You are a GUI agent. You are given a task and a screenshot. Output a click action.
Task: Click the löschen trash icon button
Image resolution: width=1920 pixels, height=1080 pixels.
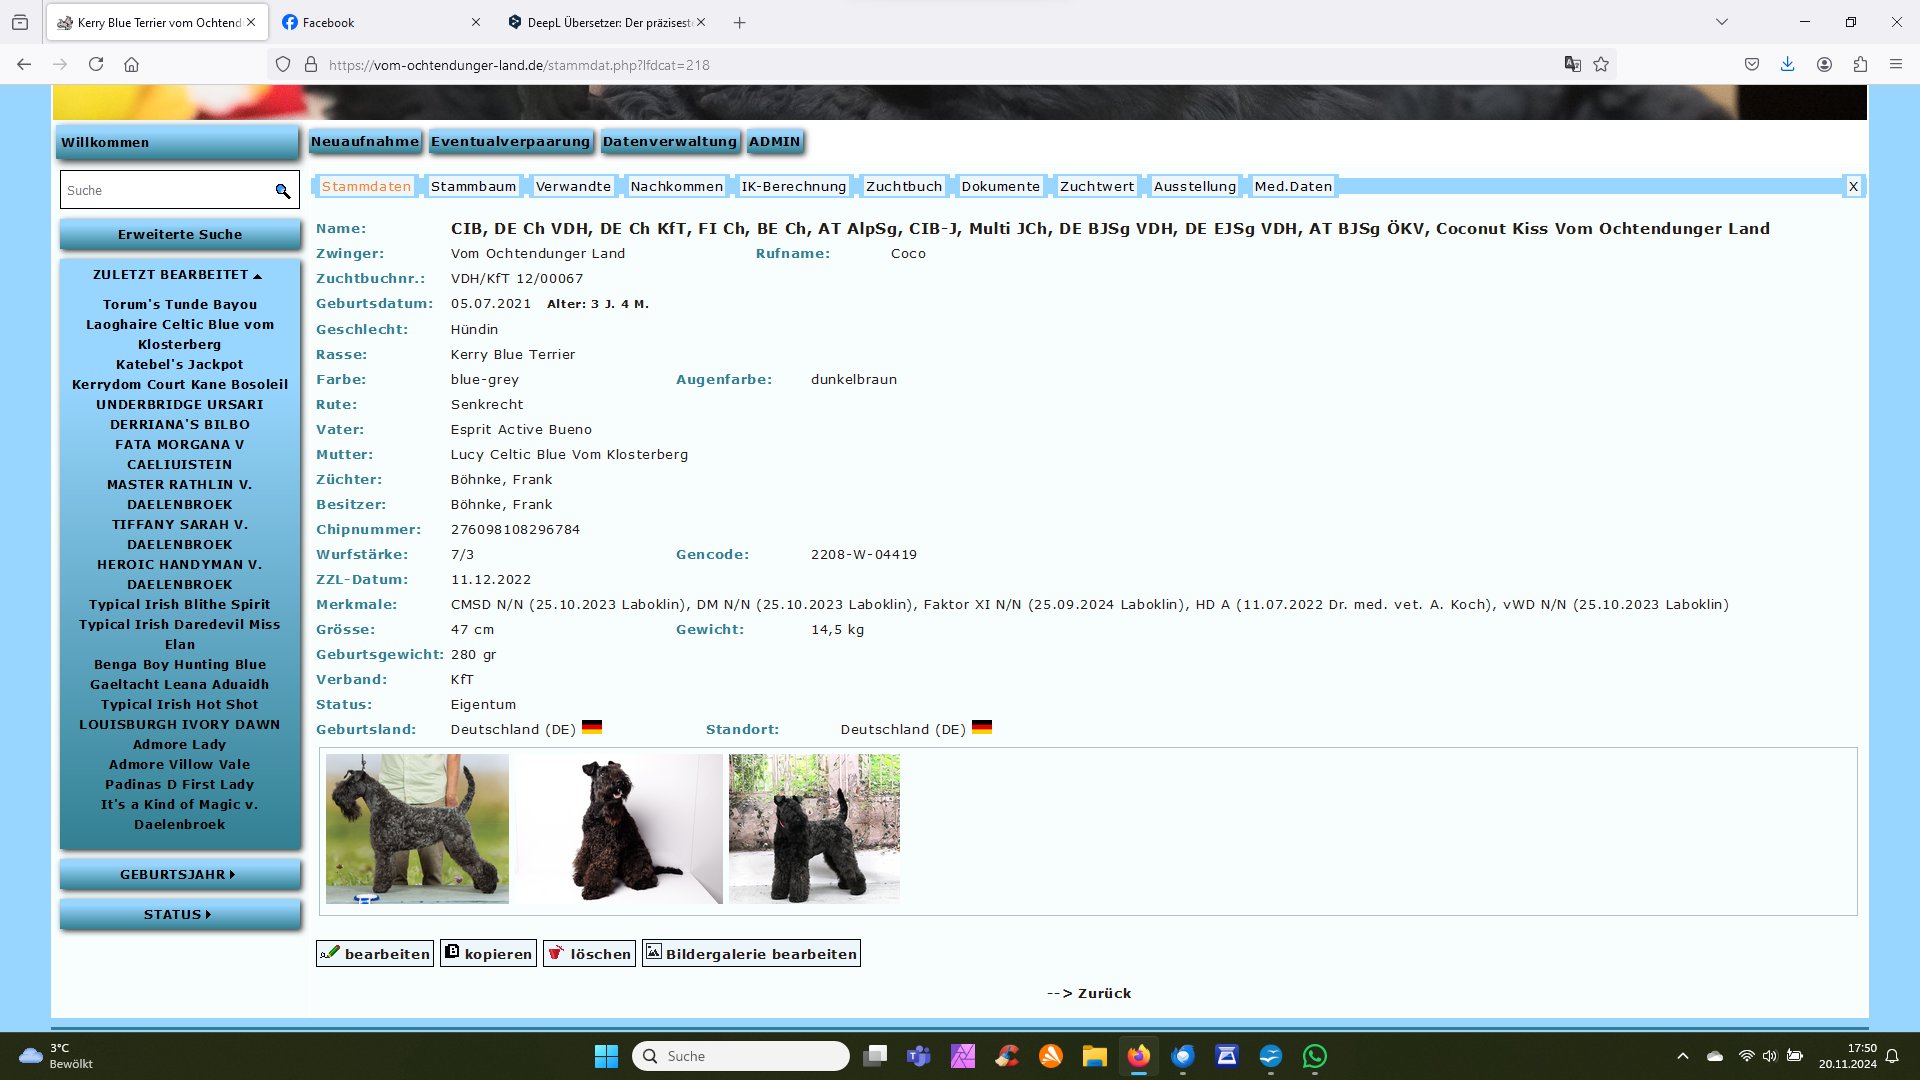click(556, 953)
